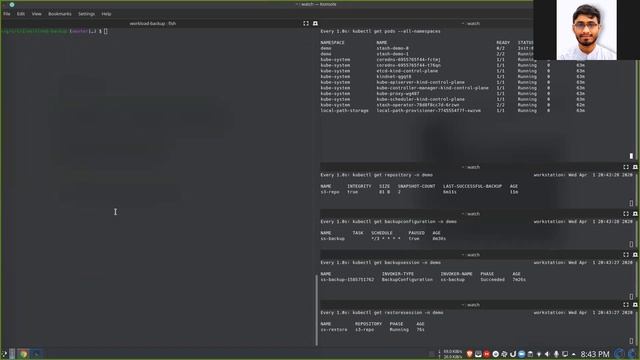Maximize the backupconfiguration watch pane
Screen dimensions: 640x360
626,213
